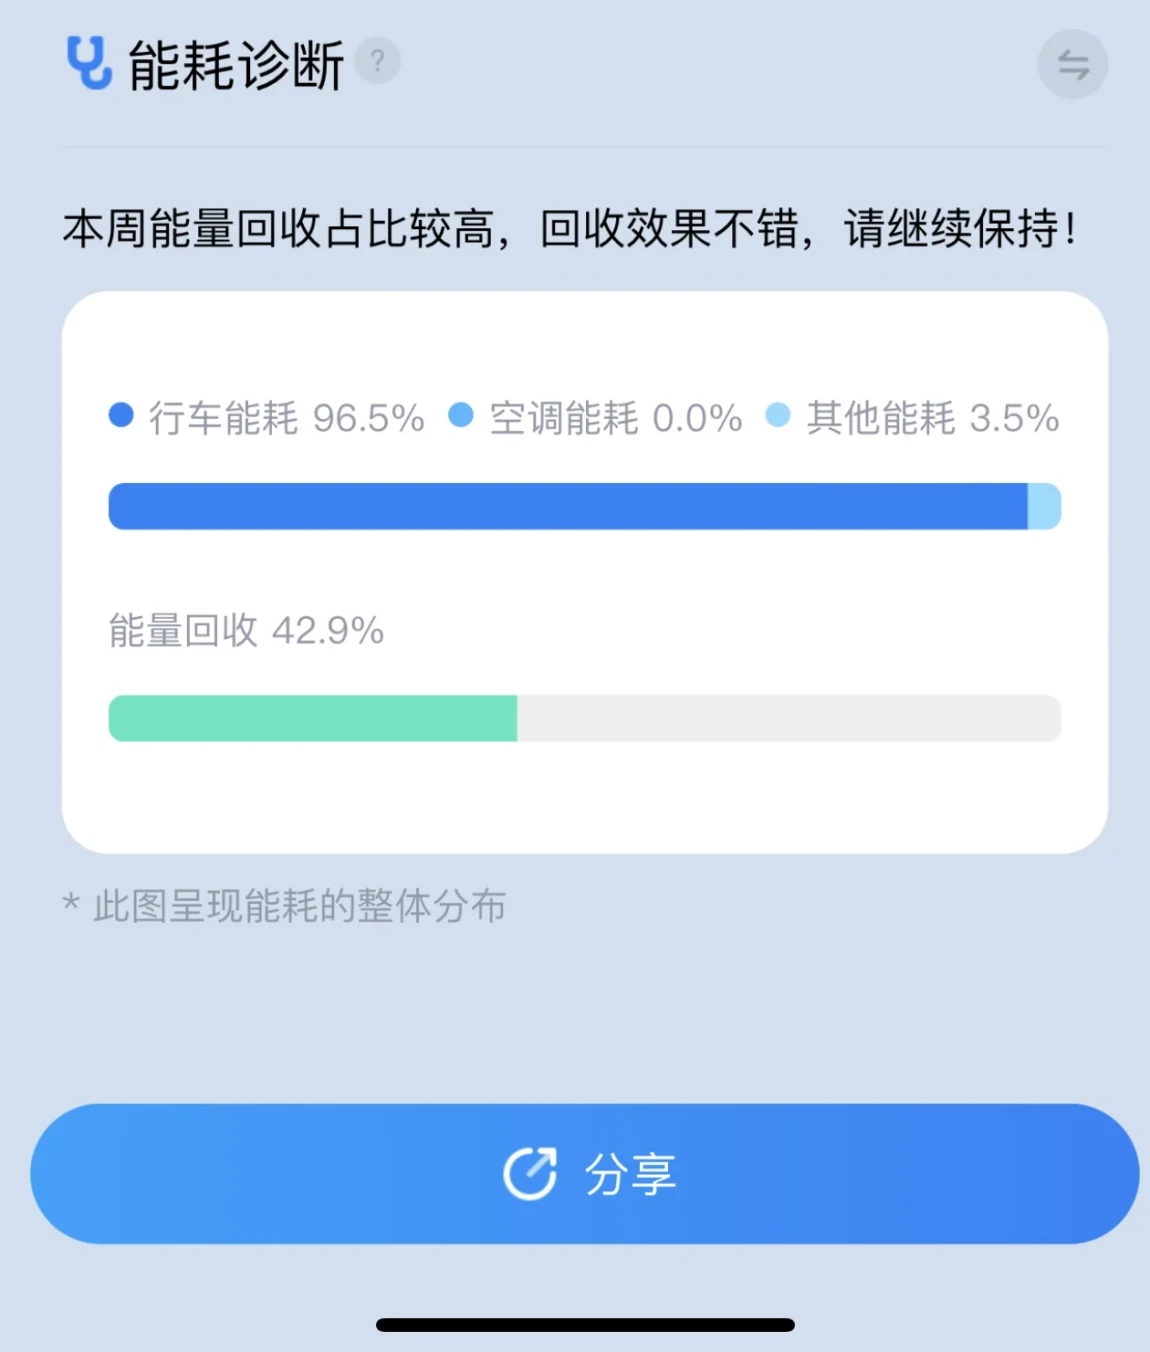This screenshot has width=1150, height=1352.
Task: Click the dark blue driving consumption bar
Action: pyautogui.click(x=567, y=506)
